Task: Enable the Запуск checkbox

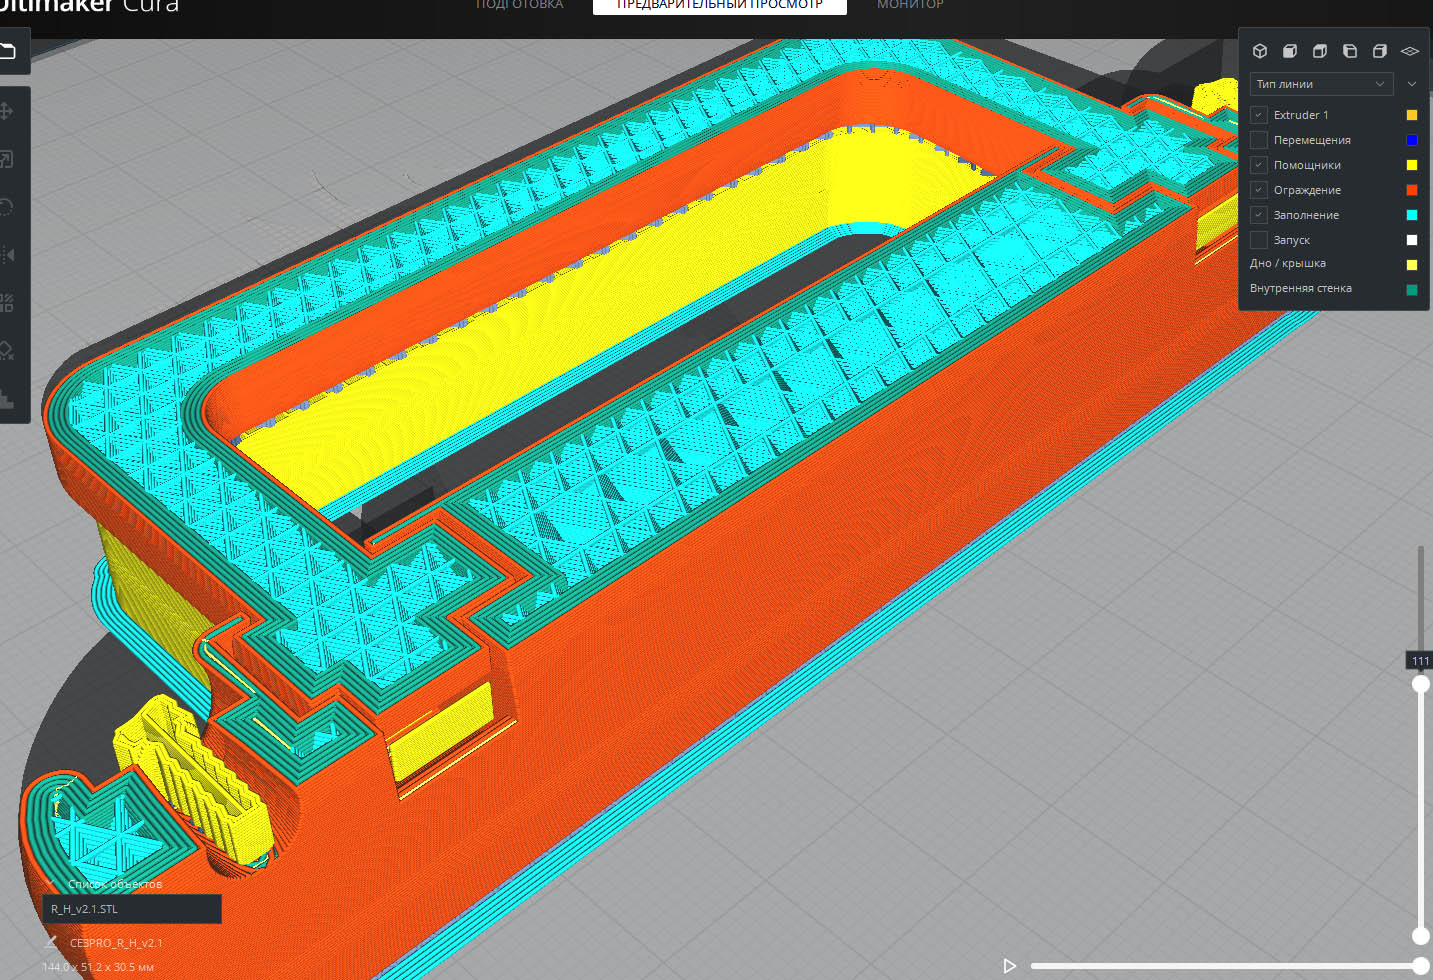Action: tap(1259, 240)
